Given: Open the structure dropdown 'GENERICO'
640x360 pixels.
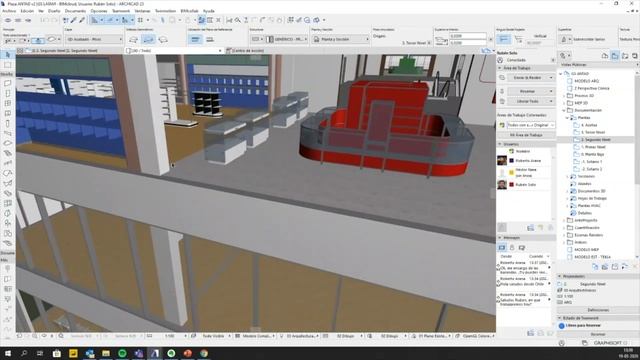Looking at the screenshot, I should tap(287, 39).
